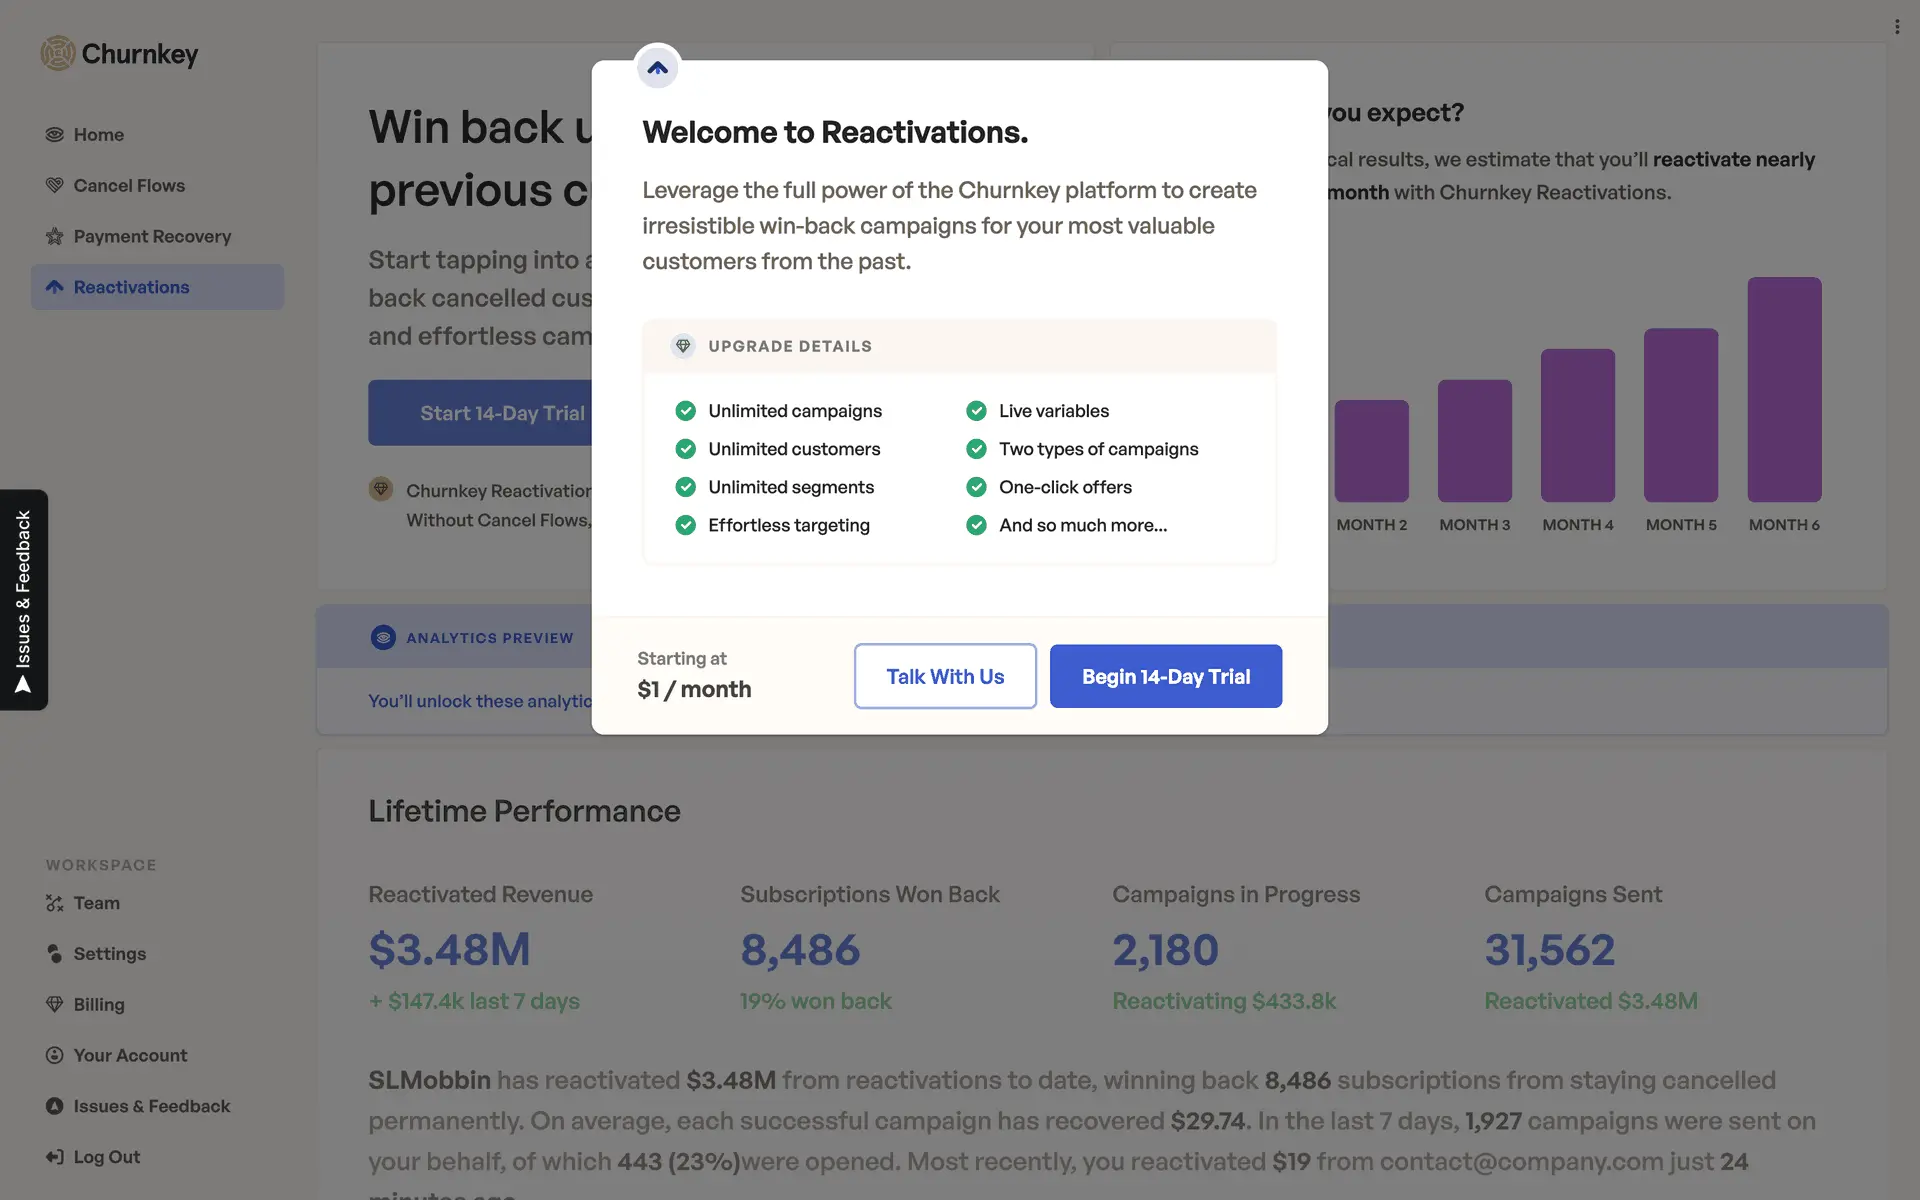Click the Payment Recovery star icon
The image size is (1920, 1200).
pos(55,237)
